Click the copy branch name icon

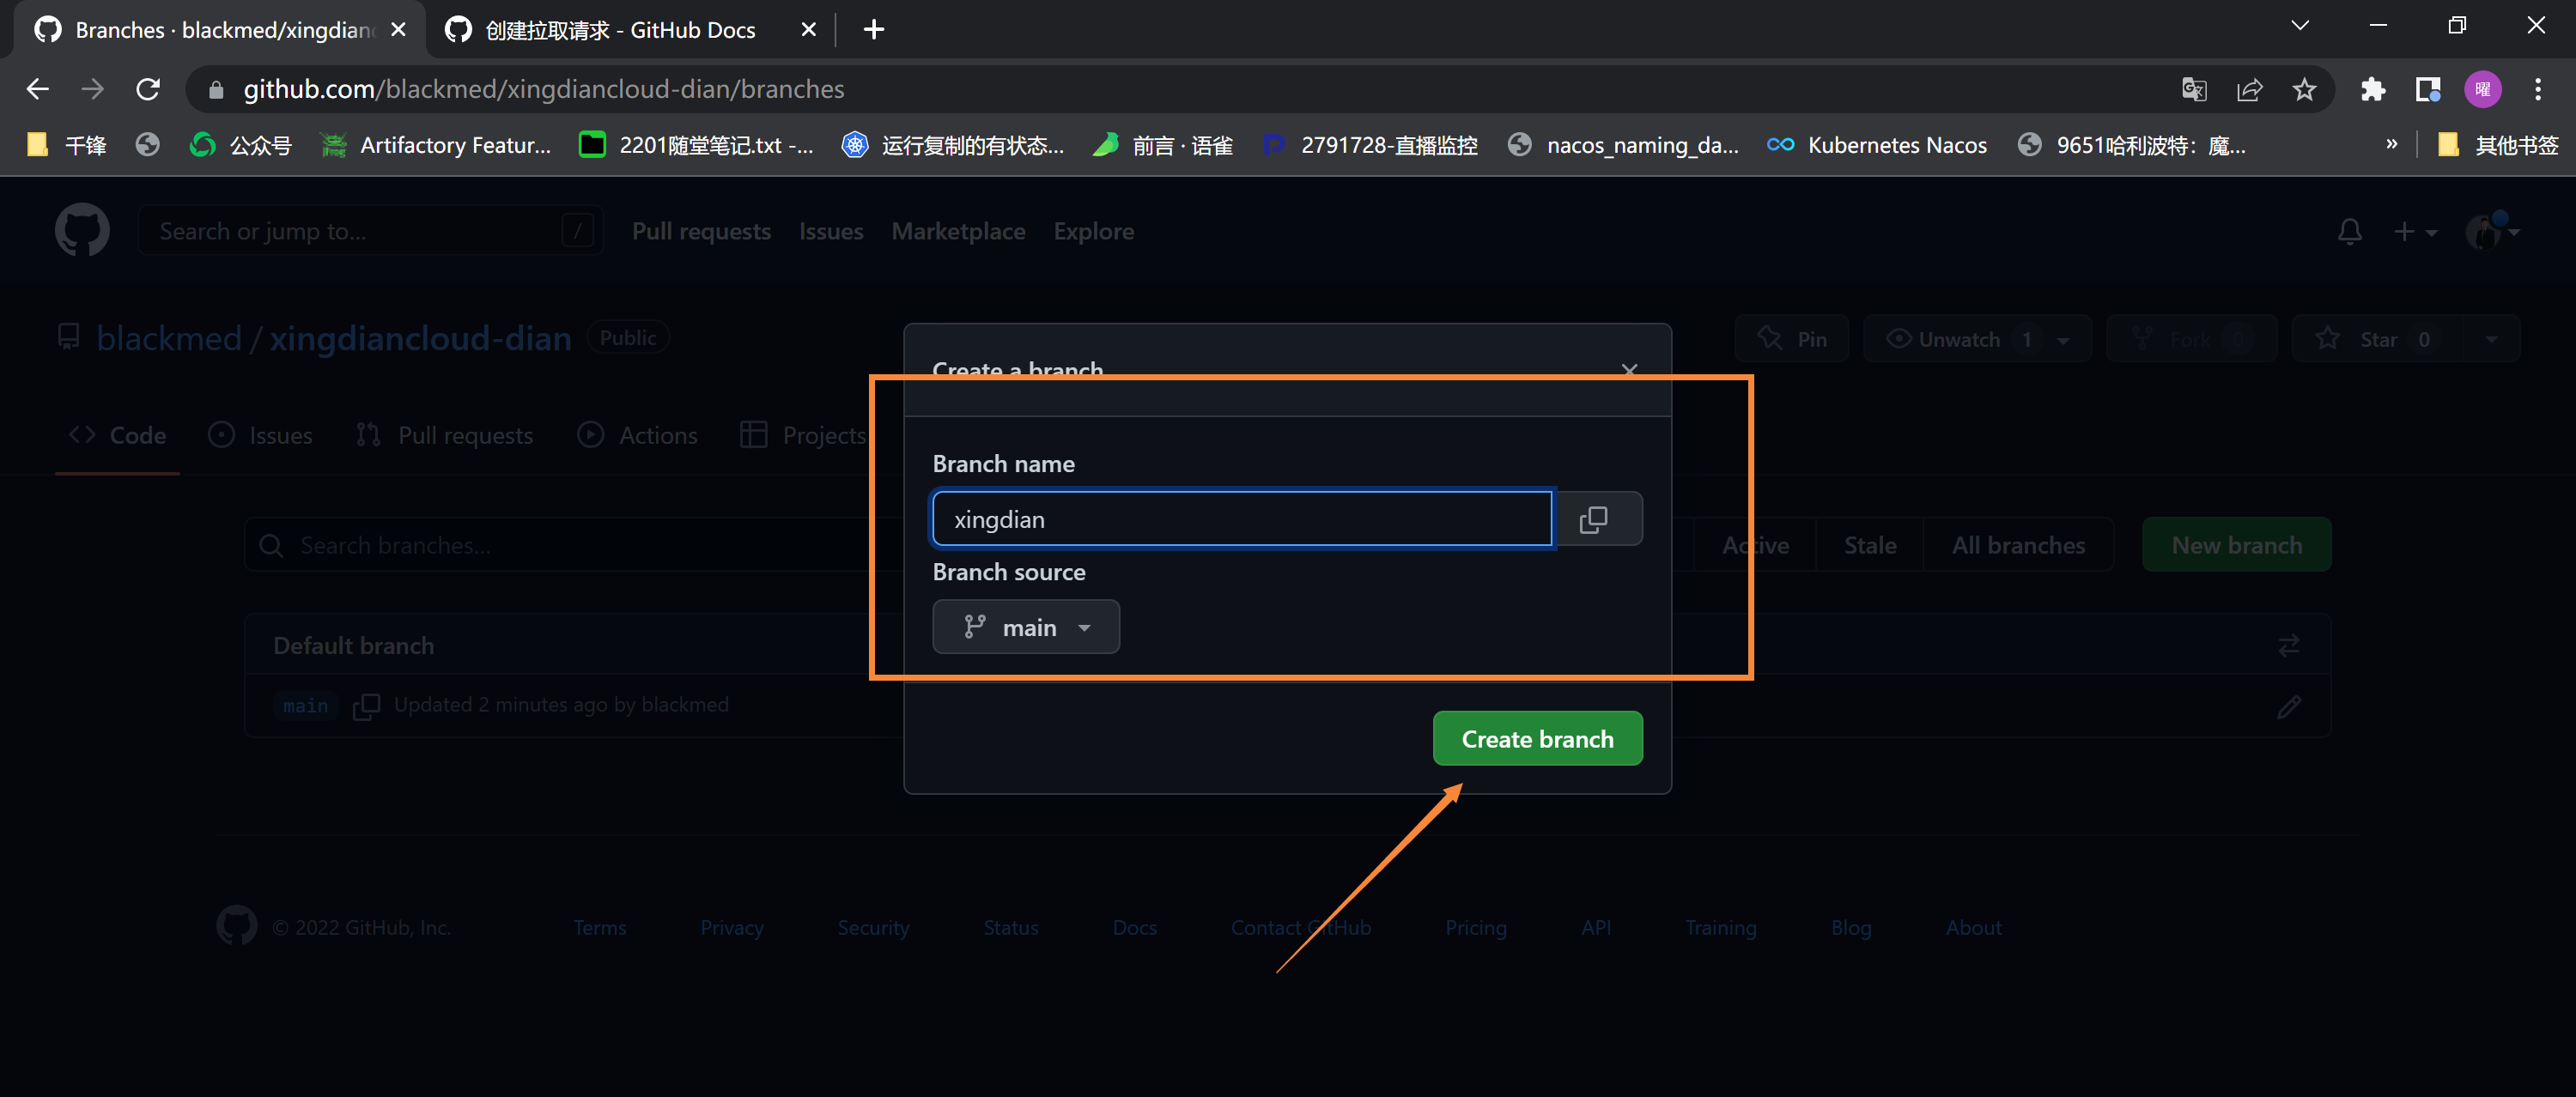(1594, 519)
